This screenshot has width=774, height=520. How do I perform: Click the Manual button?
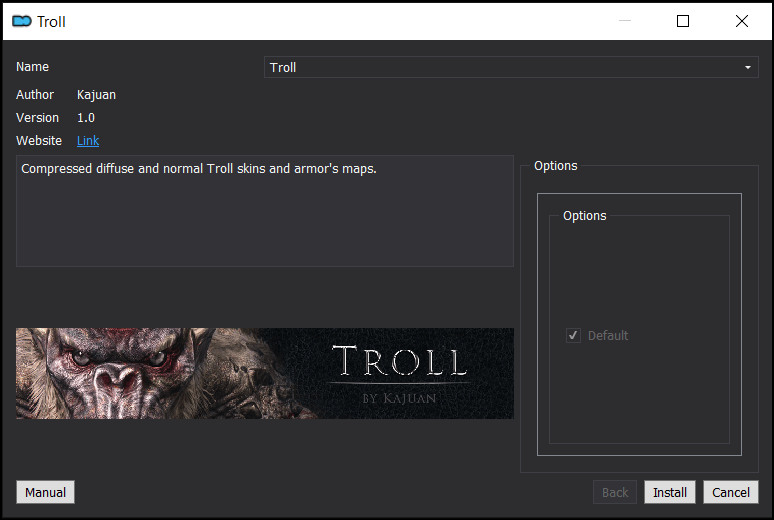45,492
